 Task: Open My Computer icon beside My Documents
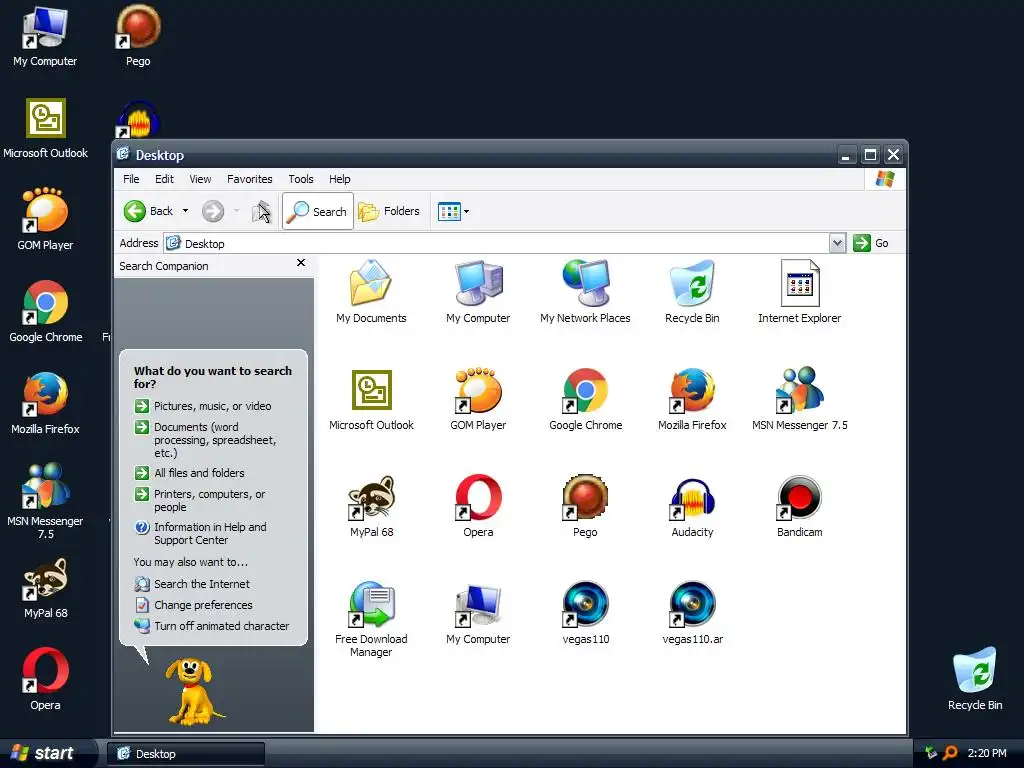(478, 283)
